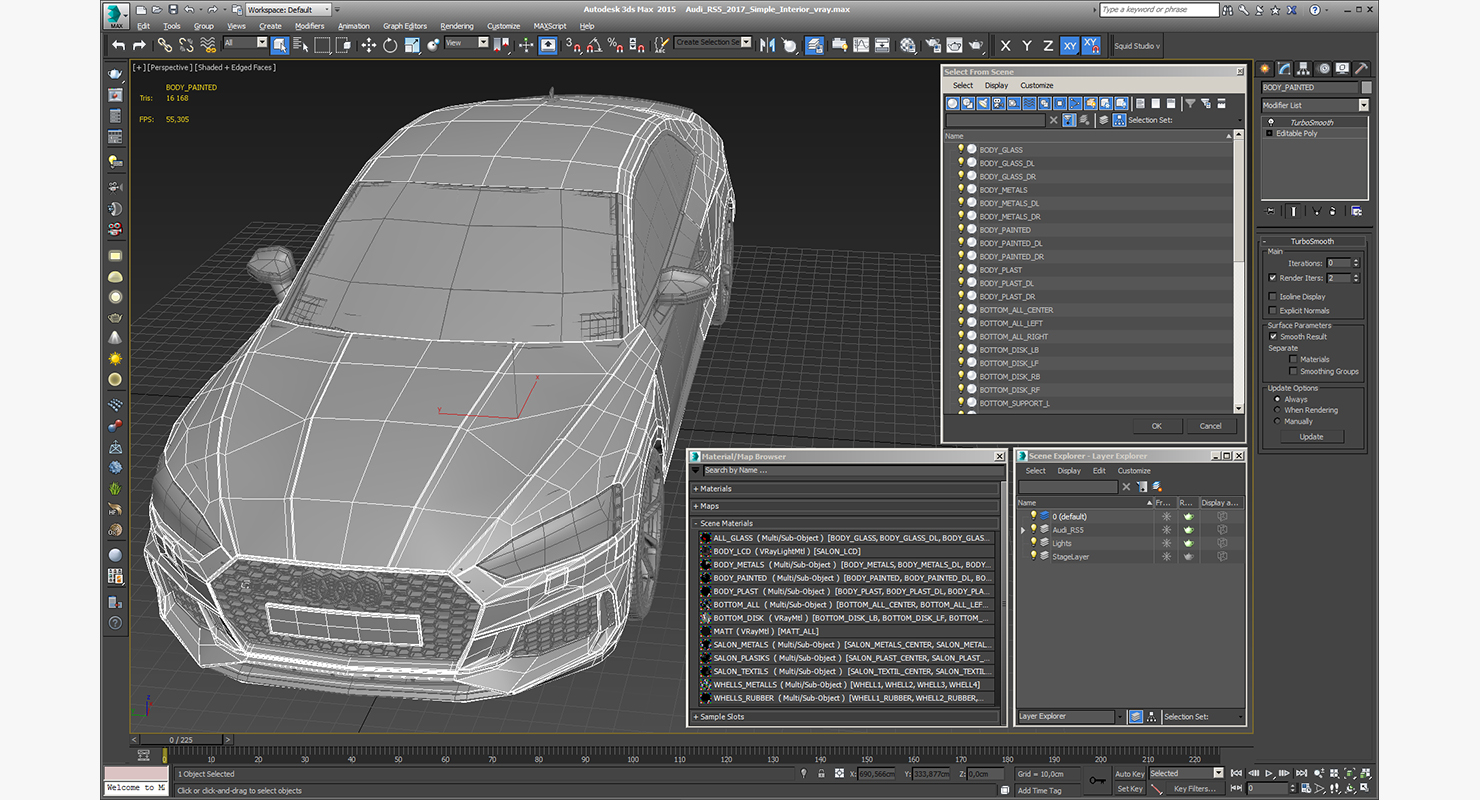Screen dimensions: 1480x800
Task: Open Key Filters dialog
Action: (1195, 789)
